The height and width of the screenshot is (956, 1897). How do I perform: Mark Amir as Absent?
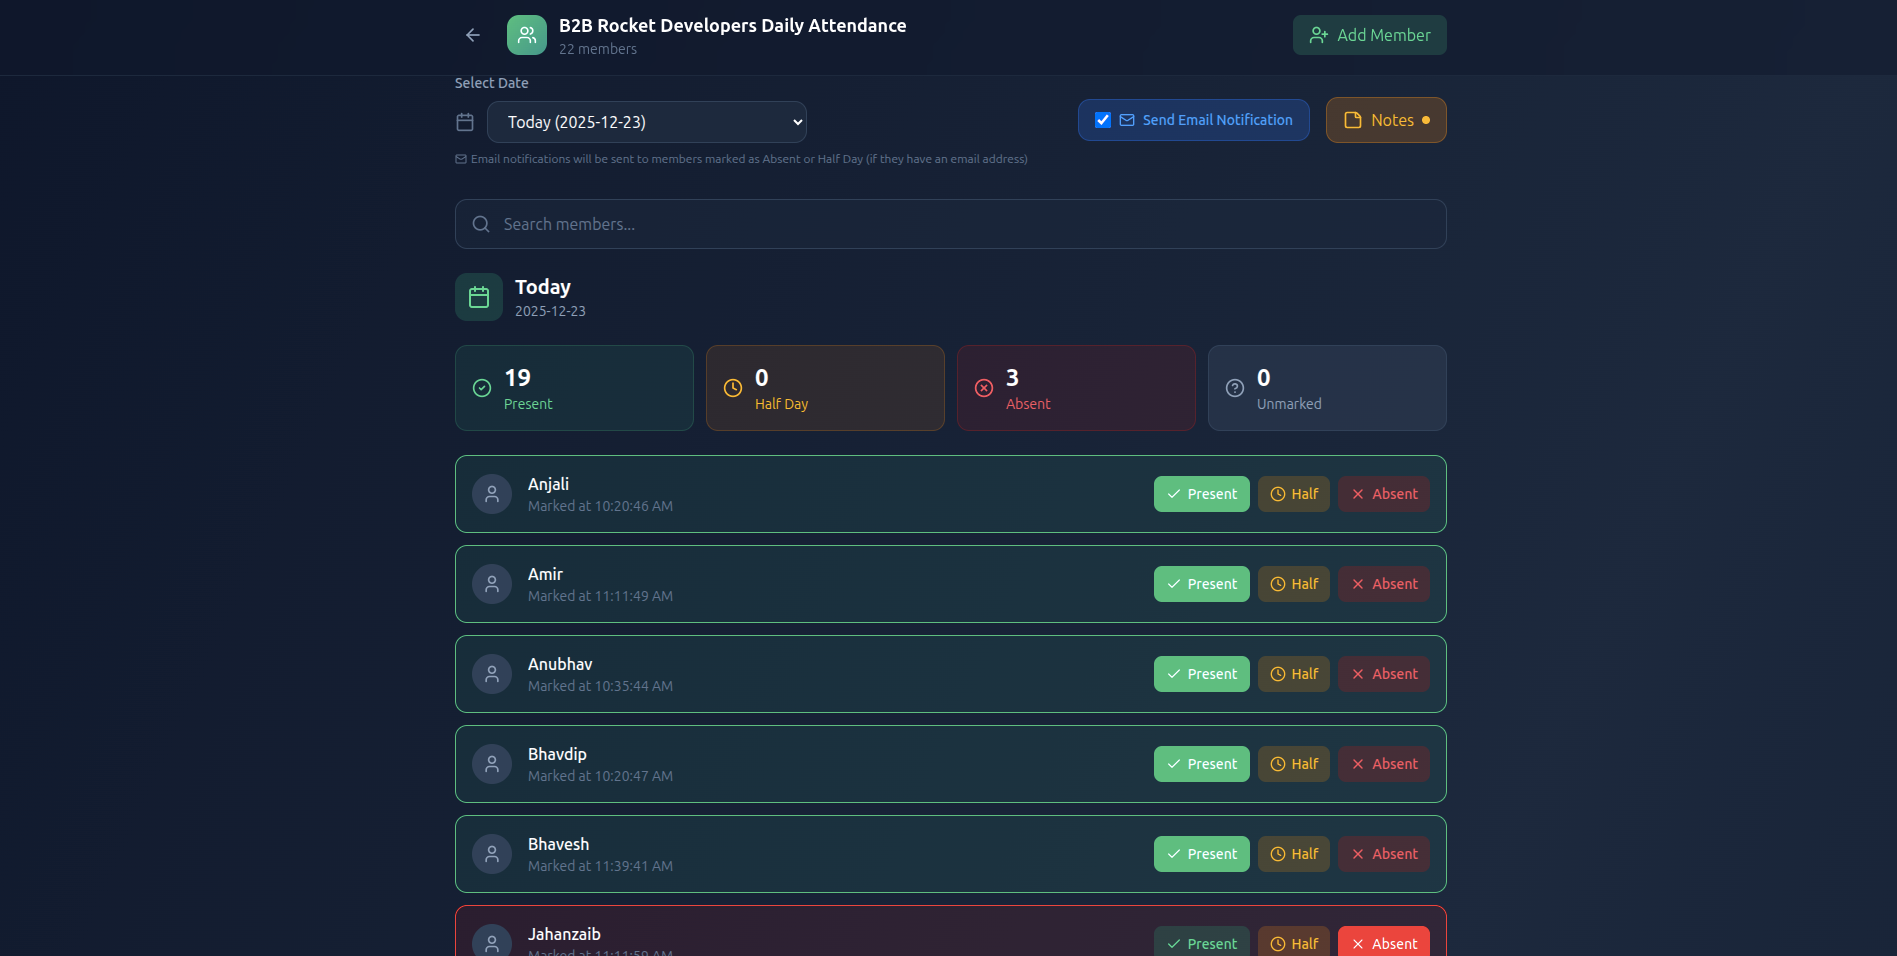click(1383, 583)
